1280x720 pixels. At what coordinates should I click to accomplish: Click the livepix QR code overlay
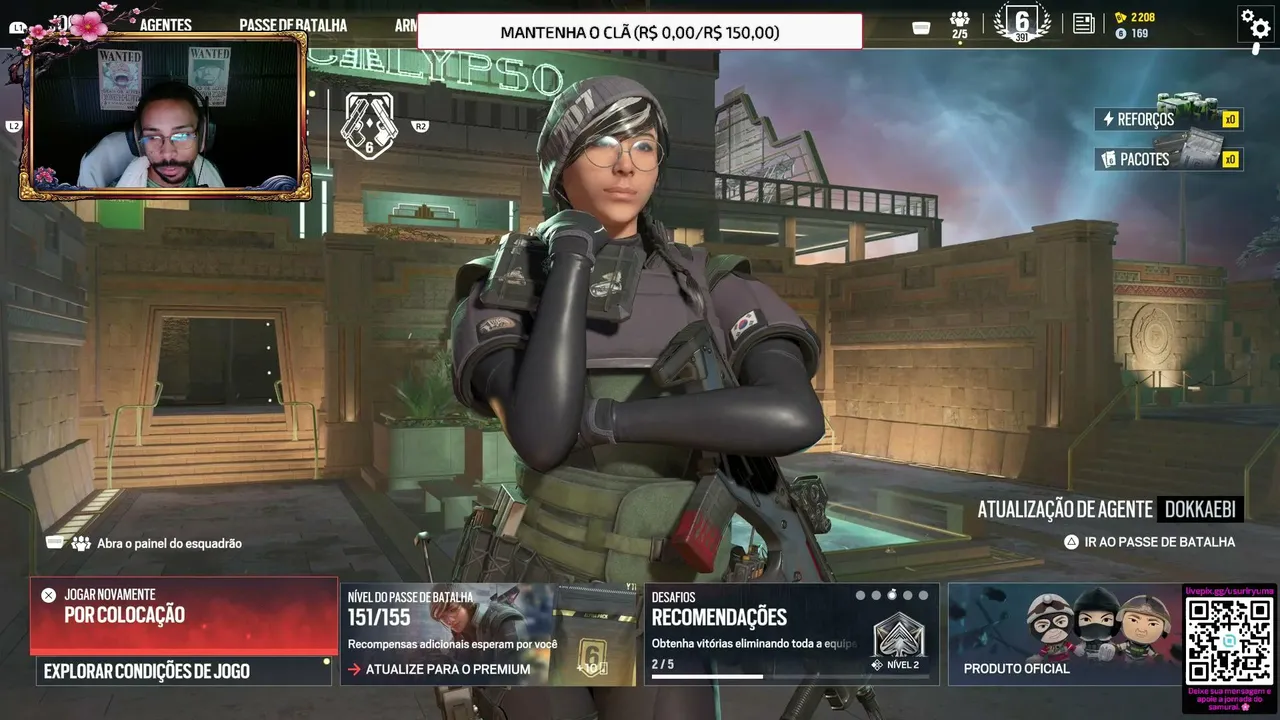tap(1229, 640)
